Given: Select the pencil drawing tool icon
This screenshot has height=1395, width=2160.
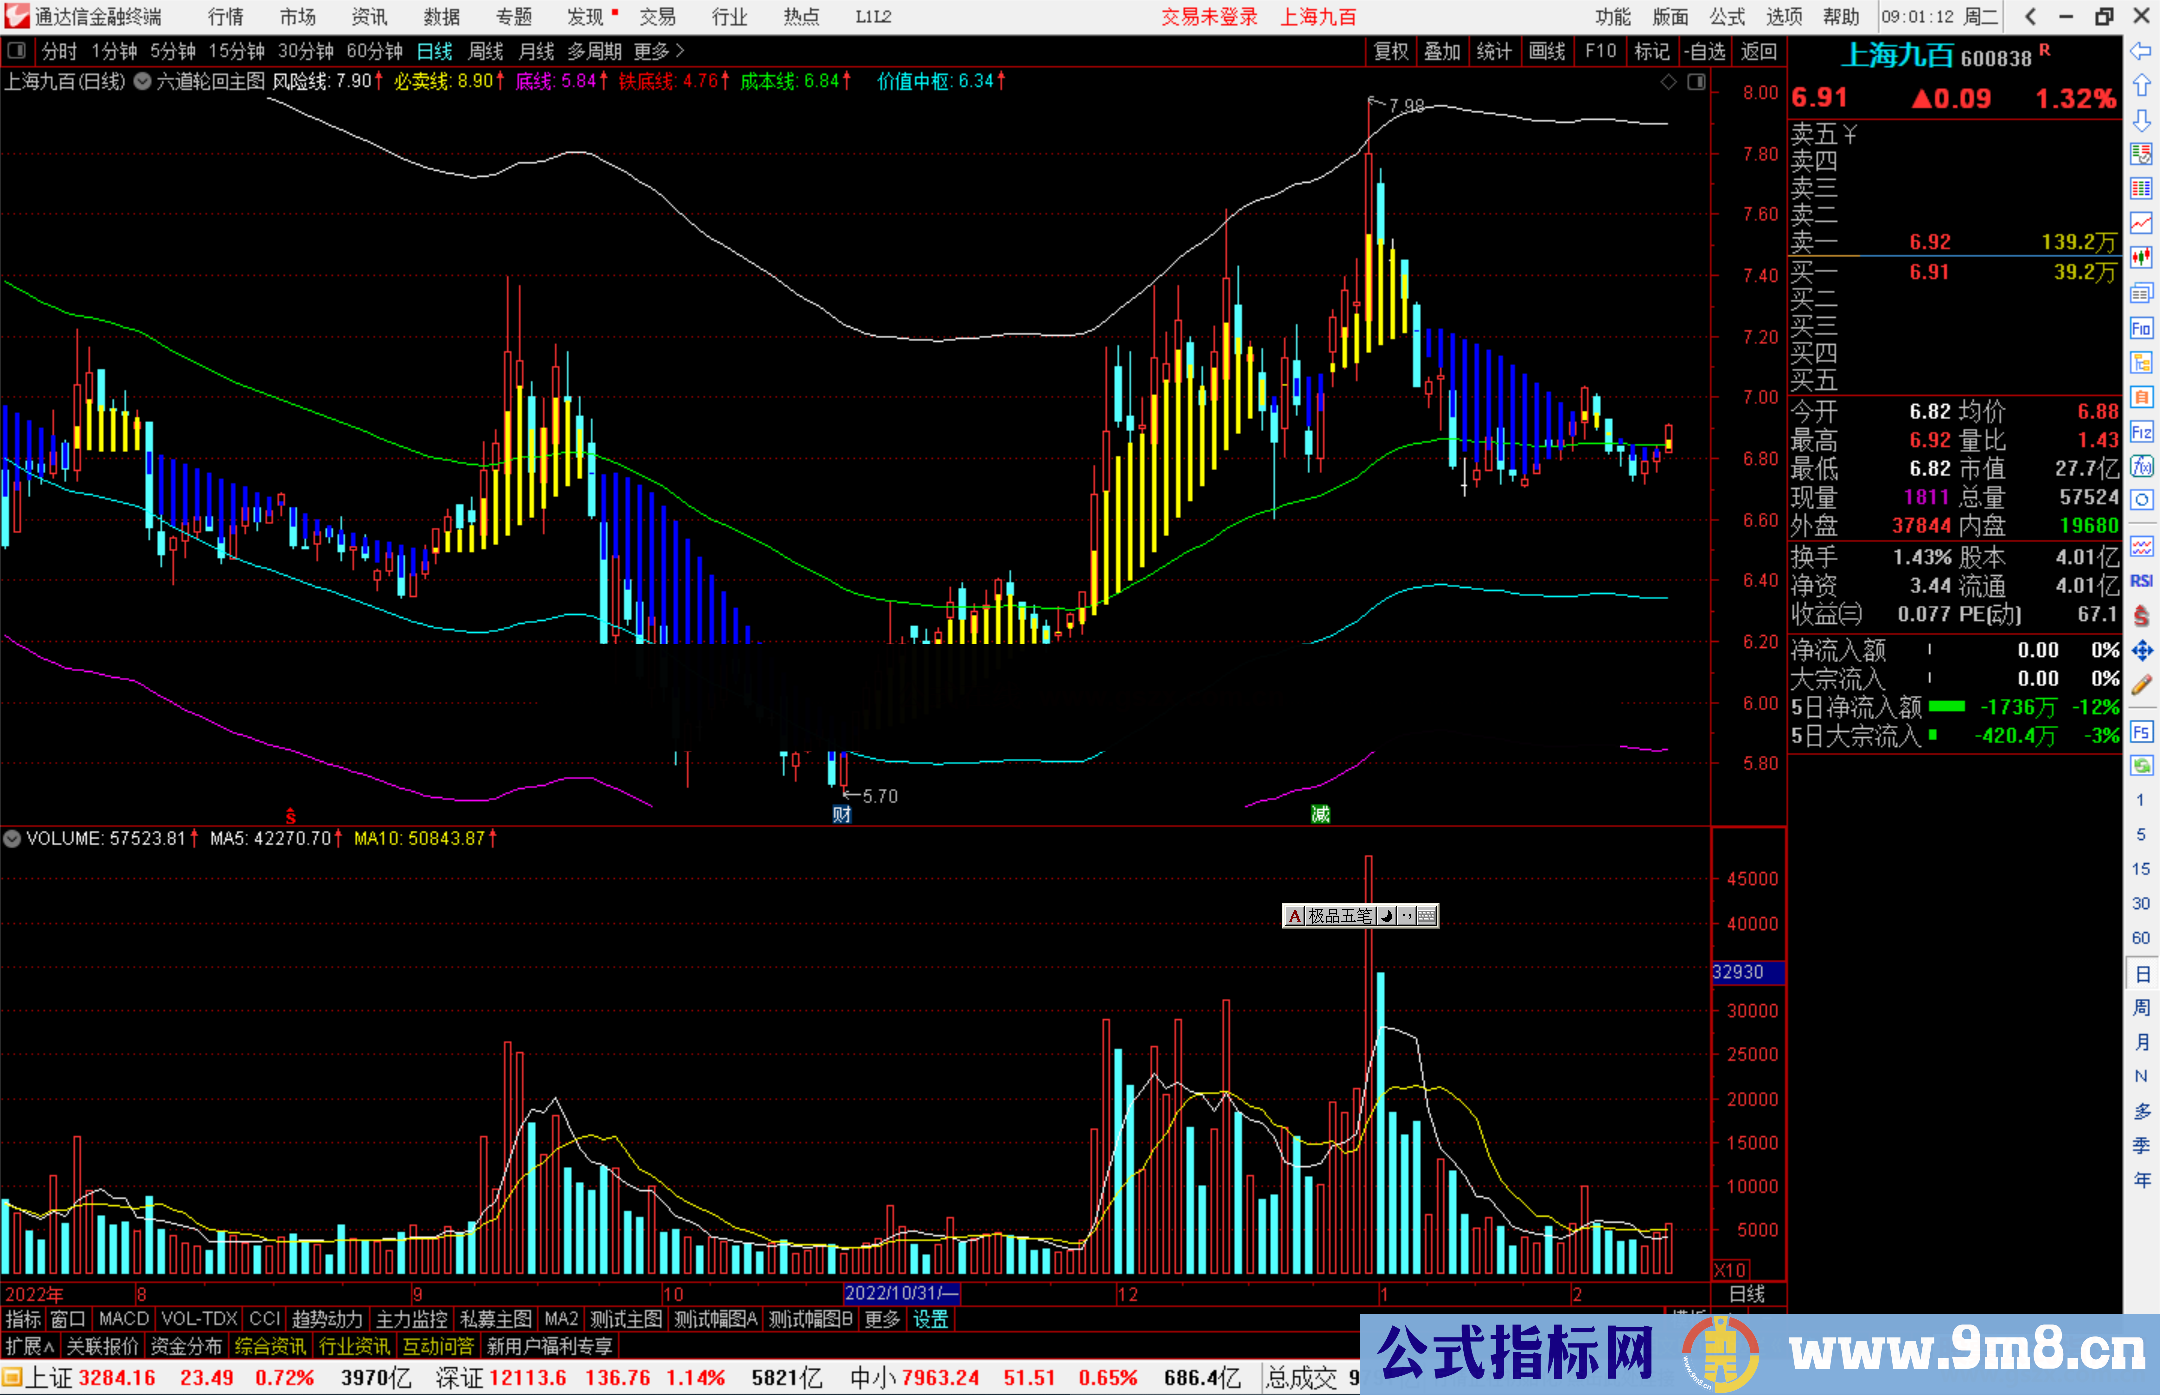Looking at the screenshot, I should 2141,685.
